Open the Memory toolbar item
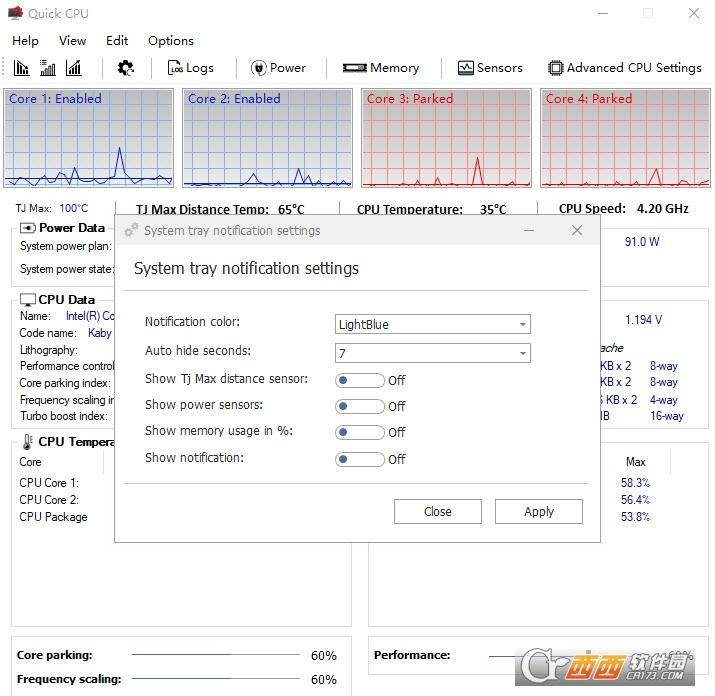715x696 pixels. [x=381, y=68]
